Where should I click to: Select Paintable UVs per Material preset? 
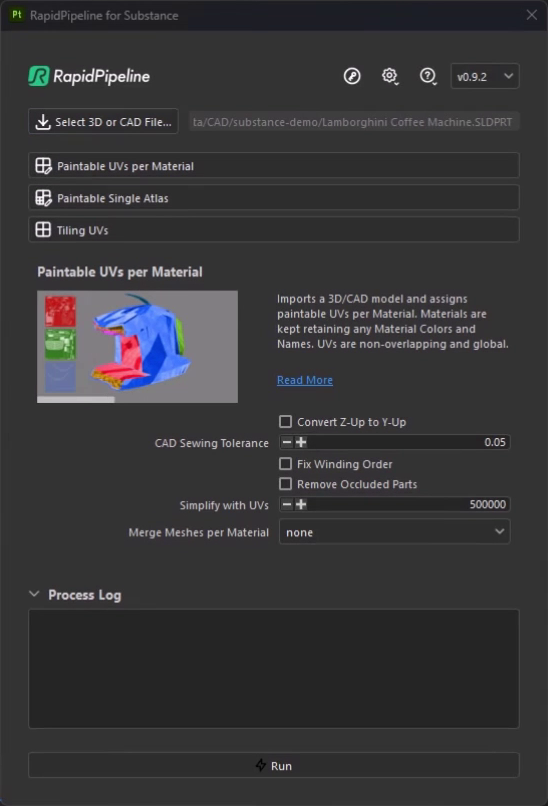pos(273,166)
